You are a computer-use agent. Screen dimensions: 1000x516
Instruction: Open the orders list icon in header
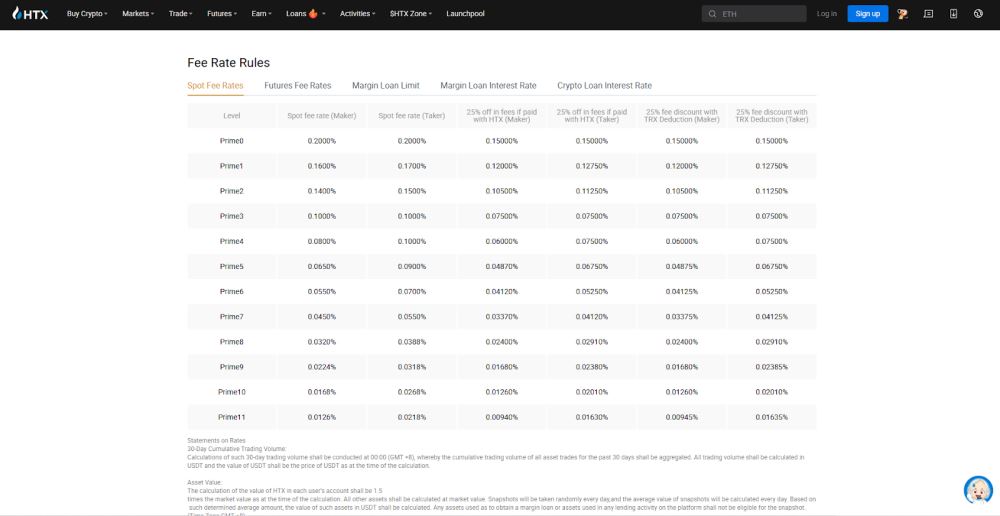[x=928, y=13]
